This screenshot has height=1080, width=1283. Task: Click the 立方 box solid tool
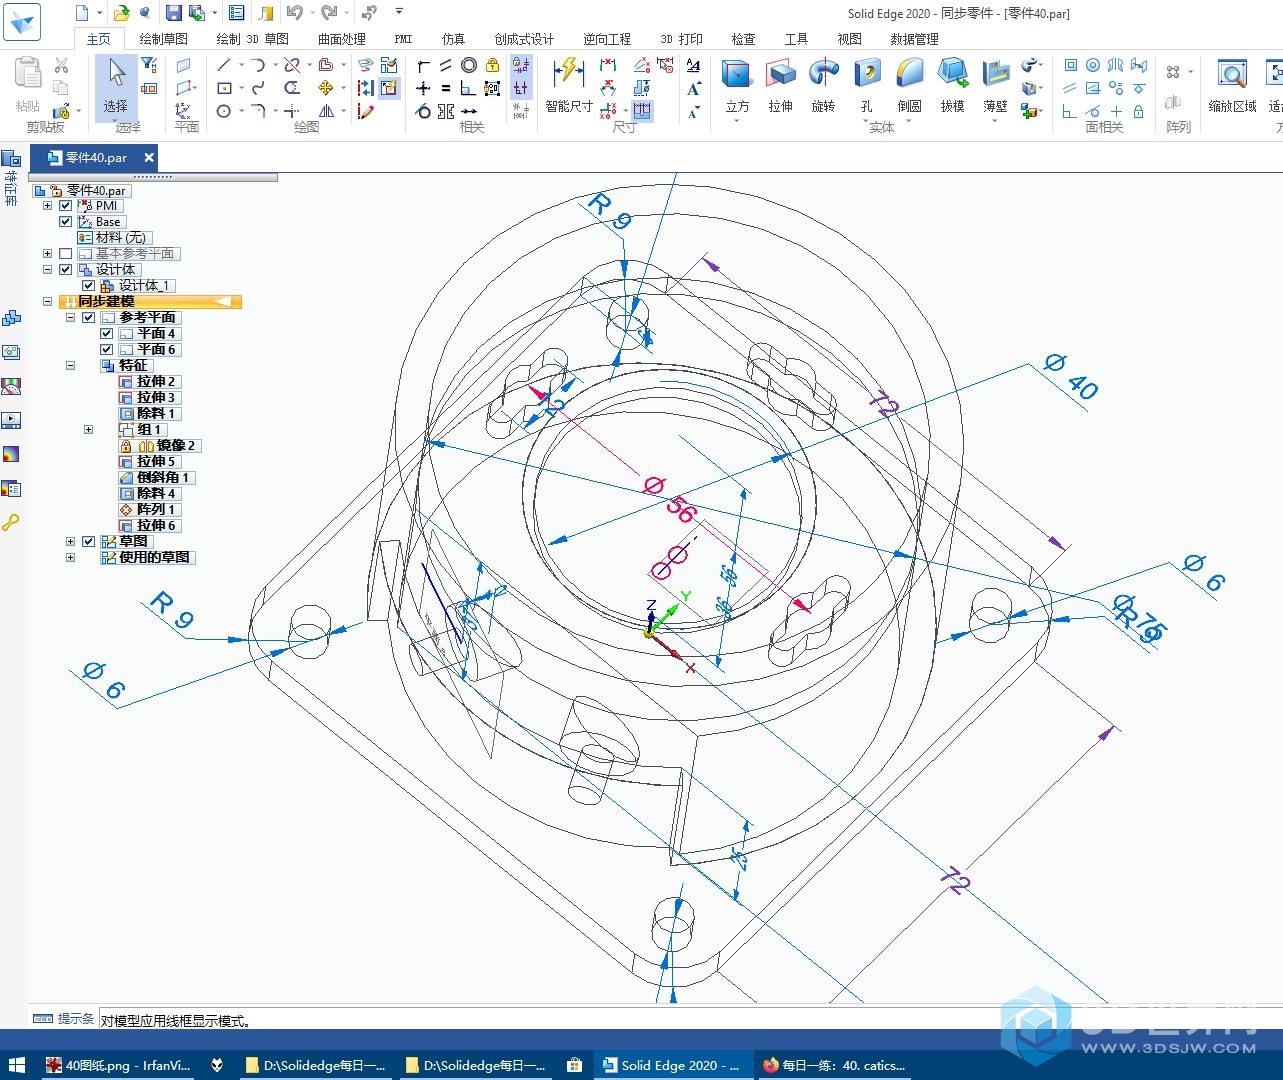[737, 85]
